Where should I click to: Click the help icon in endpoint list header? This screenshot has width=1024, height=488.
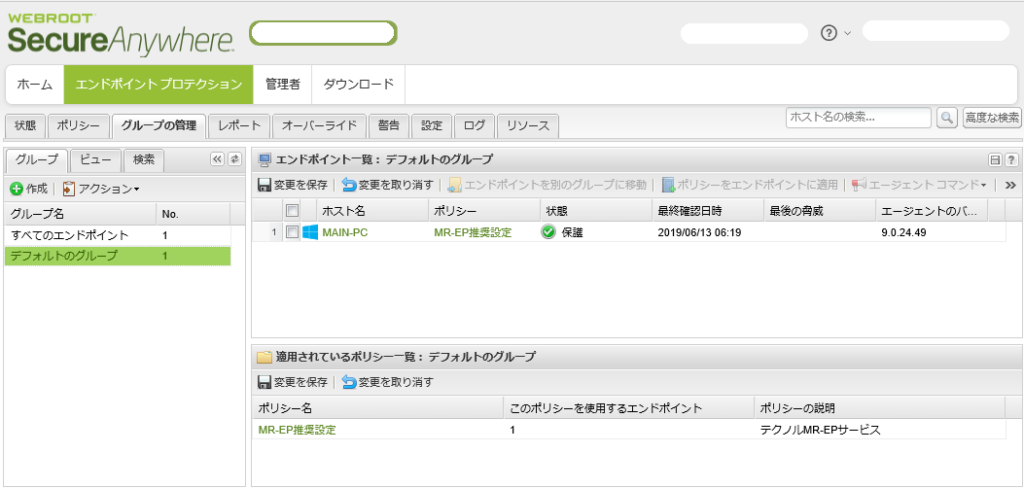tap(1012, 160)
